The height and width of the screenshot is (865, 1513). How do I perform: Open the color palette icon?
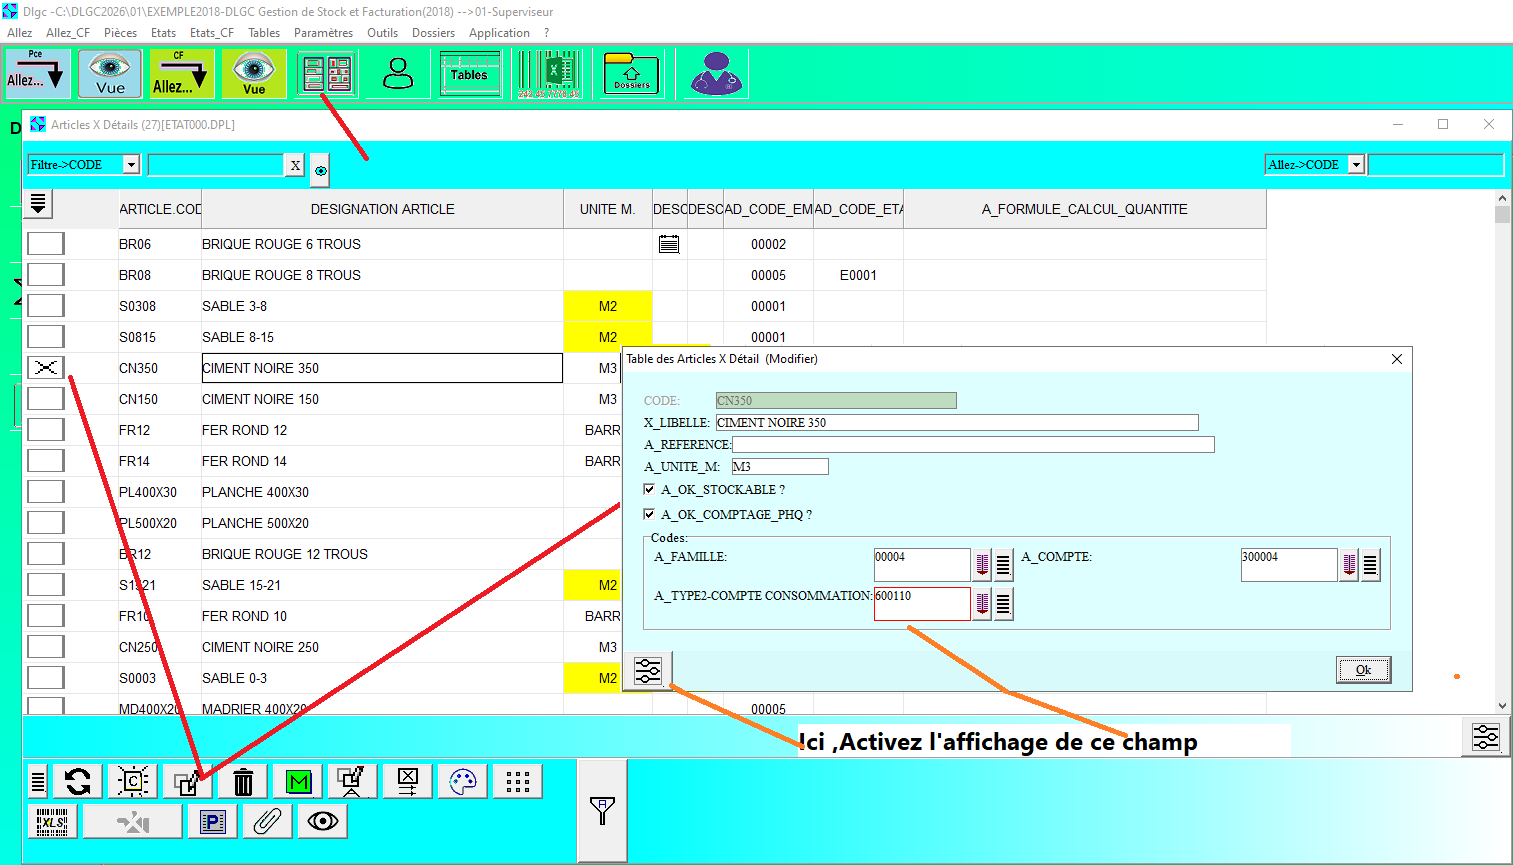[x=462, y=781]
